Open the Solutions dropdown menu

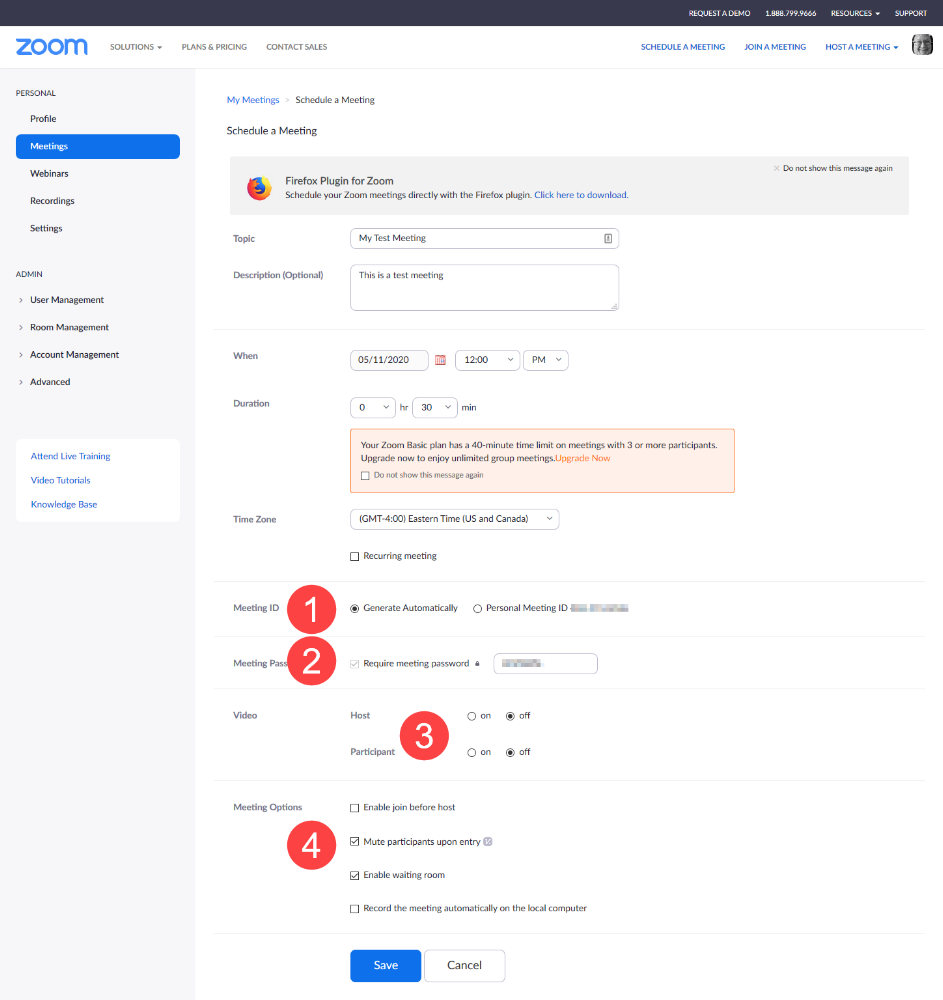click(136, 47)
